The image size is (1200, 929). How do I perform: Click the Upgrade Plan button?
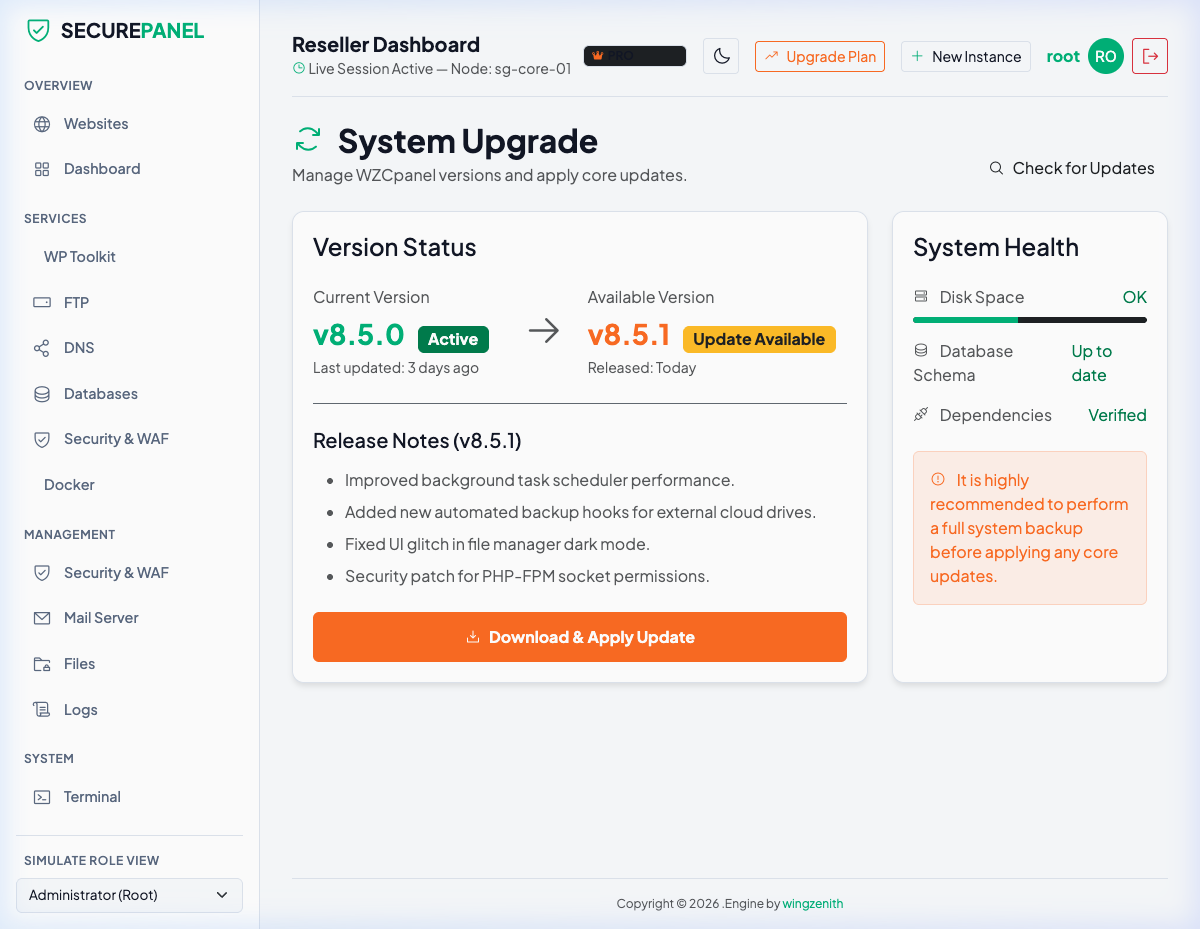[x=820, y=56]
